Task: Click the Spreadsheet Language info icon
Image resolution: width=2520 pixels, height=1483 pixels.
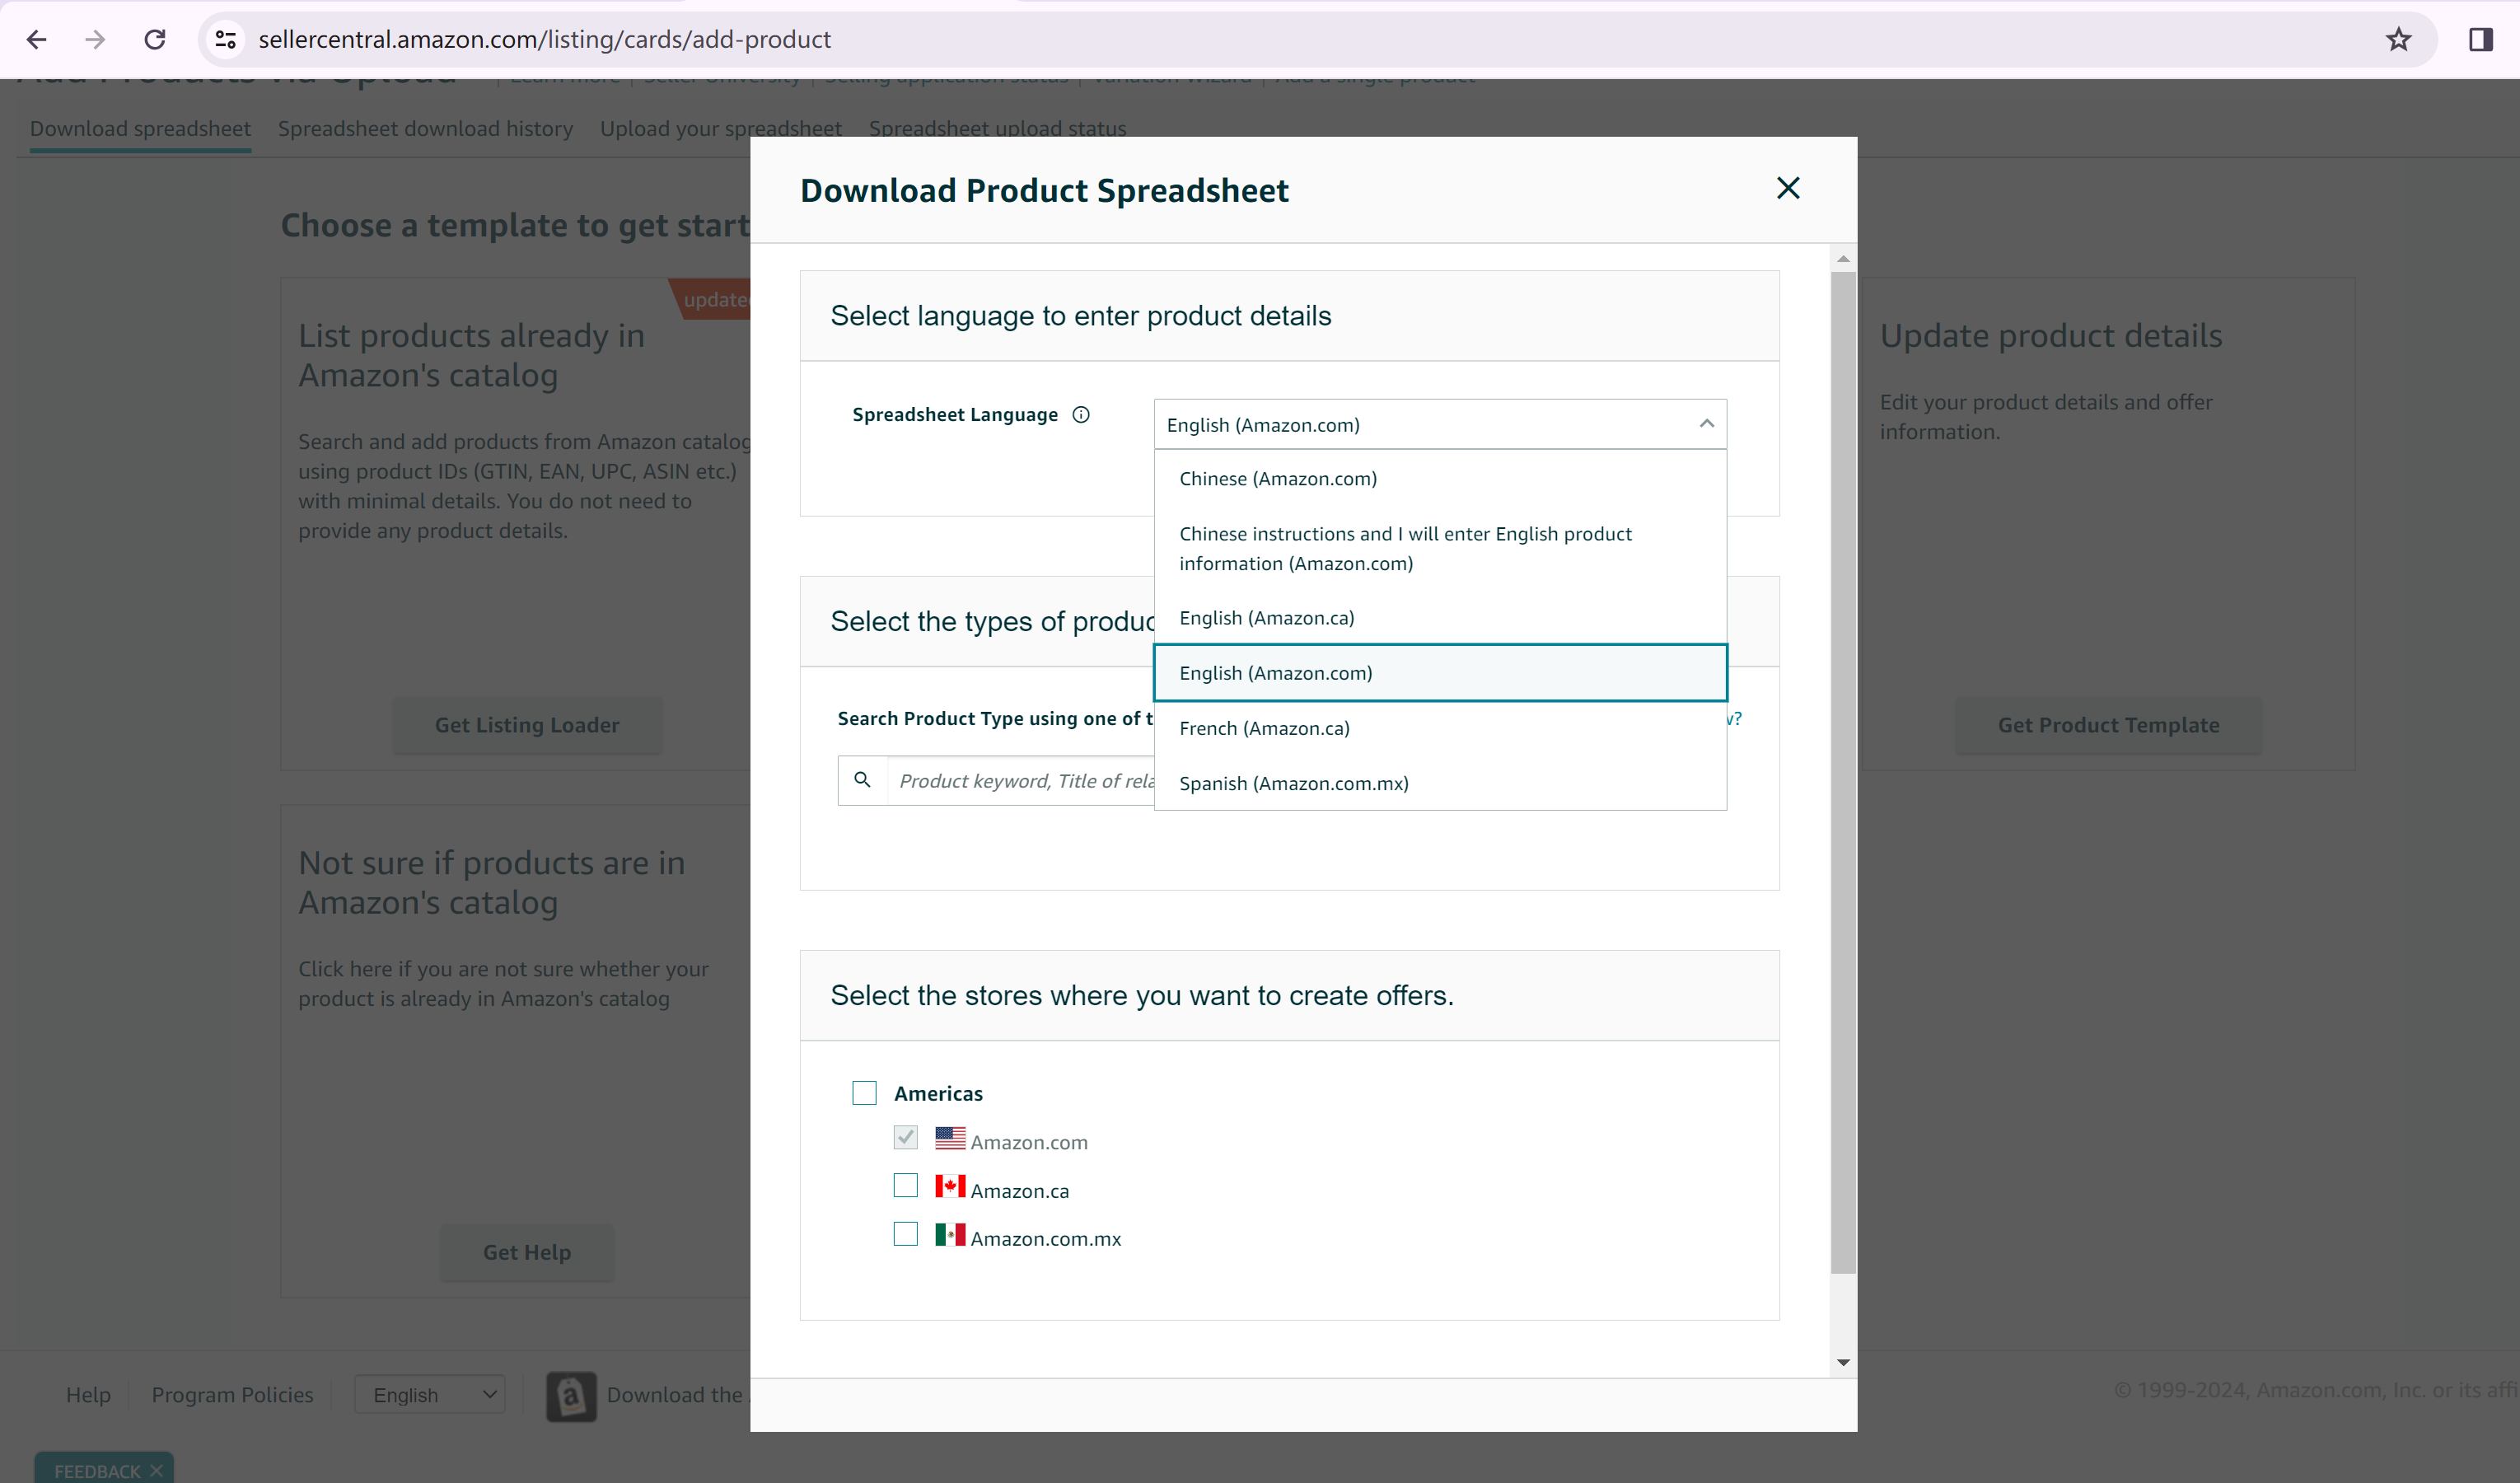Action: click(x=1081, y=415)
